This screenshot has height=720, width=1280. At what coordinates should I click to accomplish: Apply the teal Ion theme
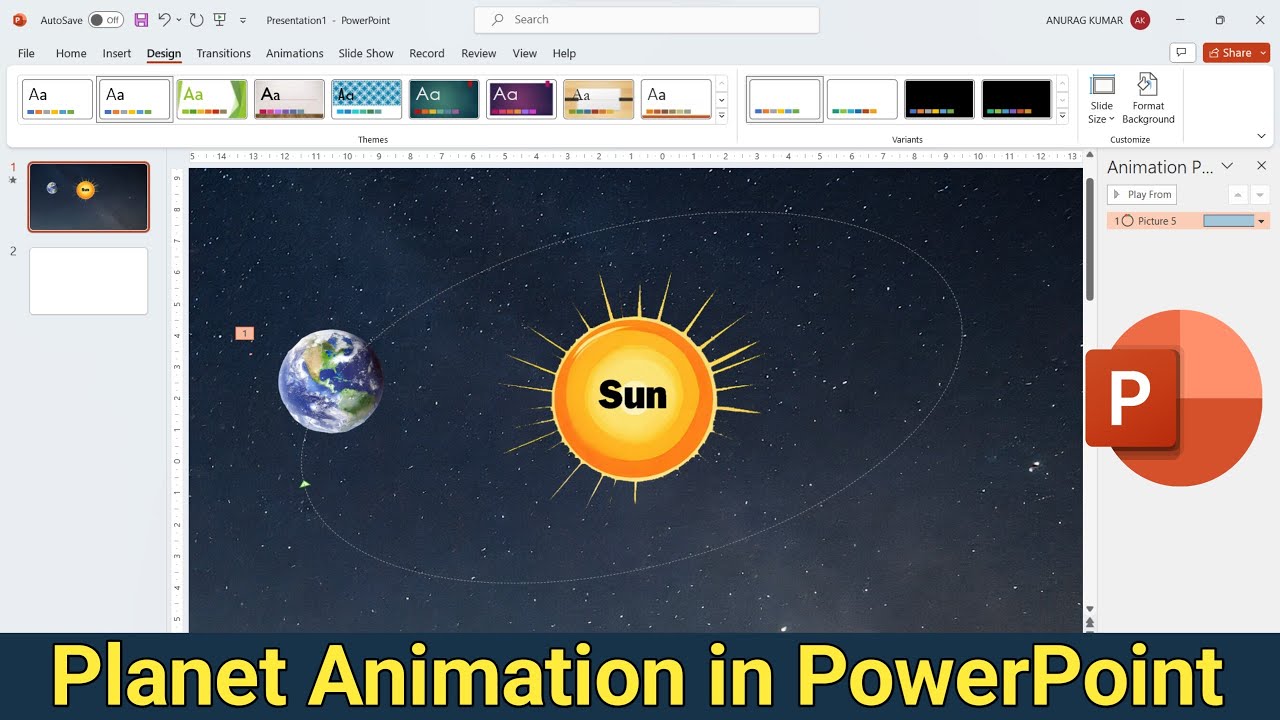pos(444,99)
